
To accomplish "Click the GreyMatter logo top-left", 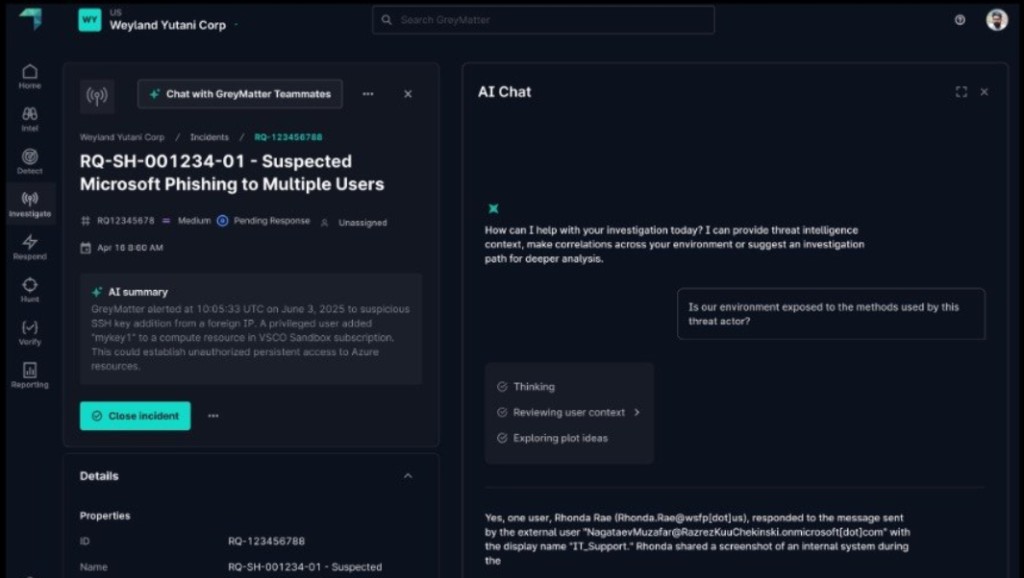I will point(31,19).
